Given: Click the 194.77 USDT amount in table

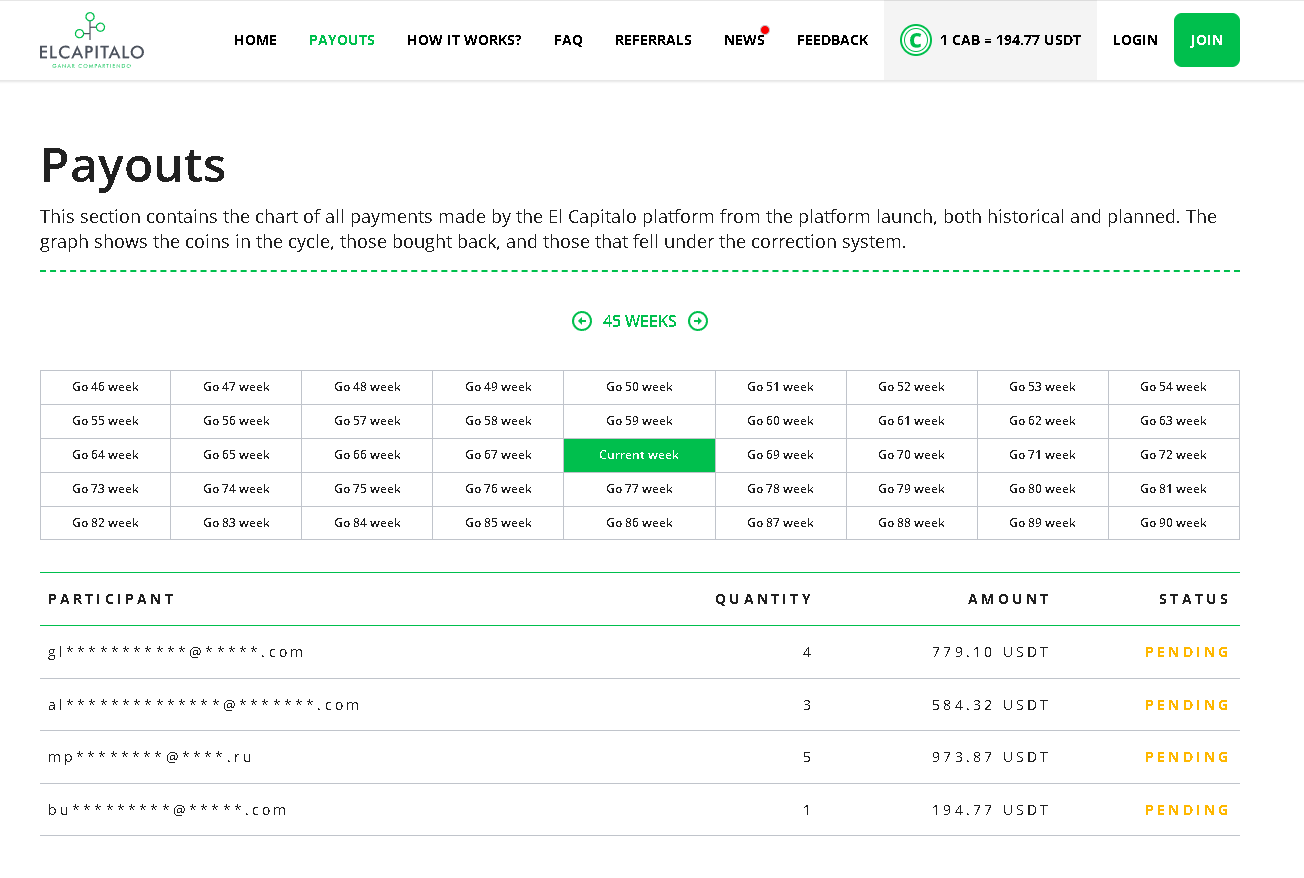Looking at the screenshot, I should point(990,810).
